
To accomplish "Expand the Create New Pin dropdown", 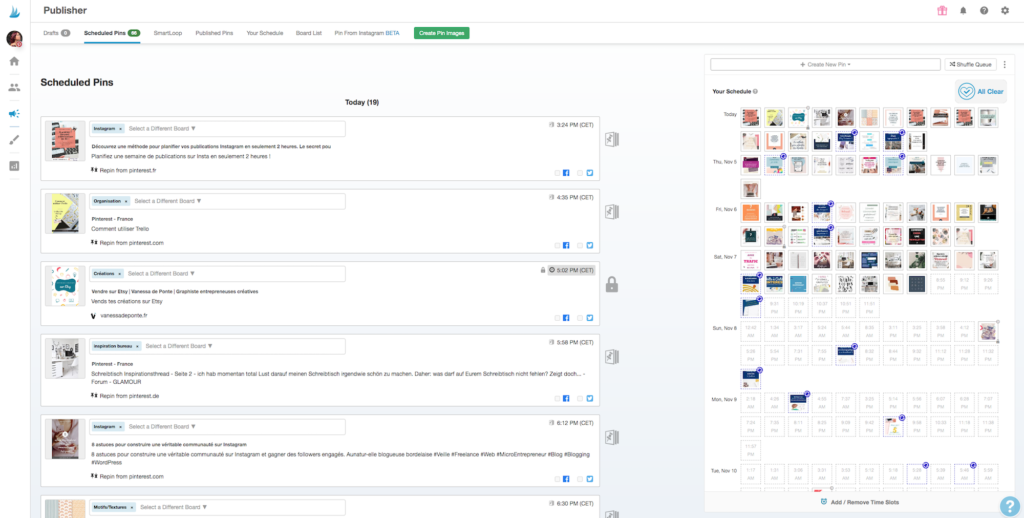I will pos(825,64).
